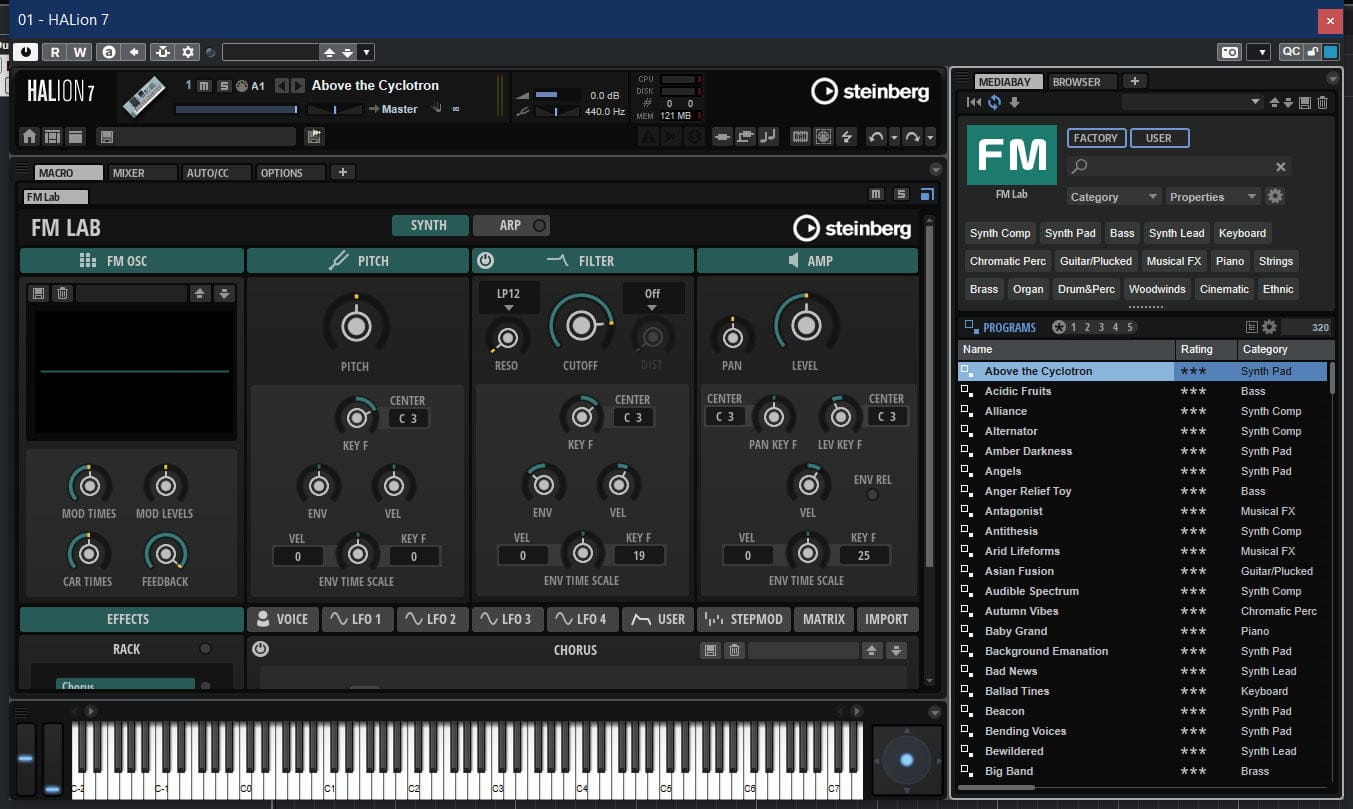Click the Programs list settings gear
This screenshot has width=1353, height=809.
coord(1269,327)
